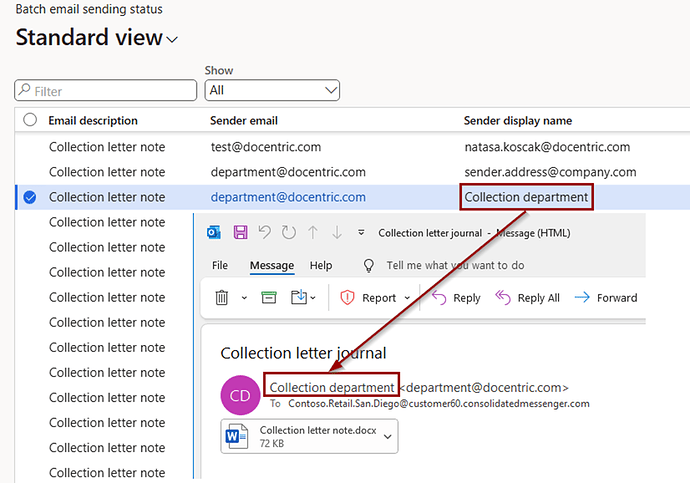The width and height of the screenshot is (690, 483).
Task: Save the message using the floppy icon
Action: tap(240, 232)
